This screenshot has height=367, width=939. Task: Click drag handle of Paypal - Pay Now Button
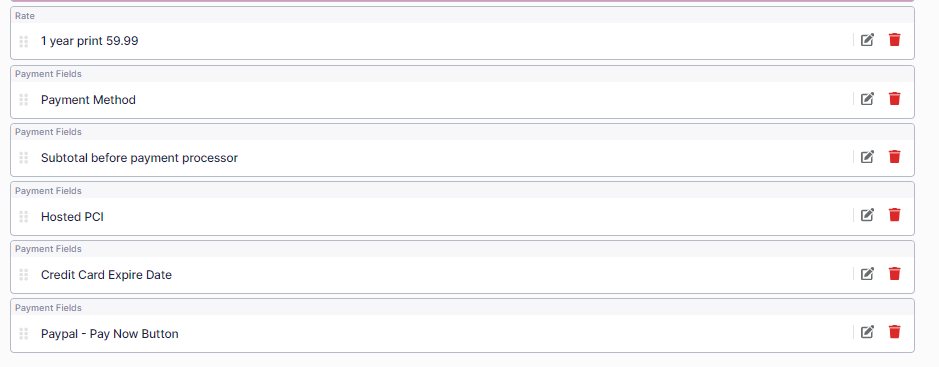(x=24, y=333)
